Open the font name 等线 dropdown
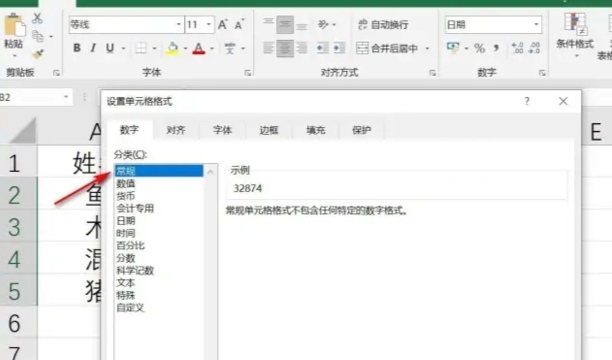This screenshot has height=360, width=612. [x=178, y=24]
